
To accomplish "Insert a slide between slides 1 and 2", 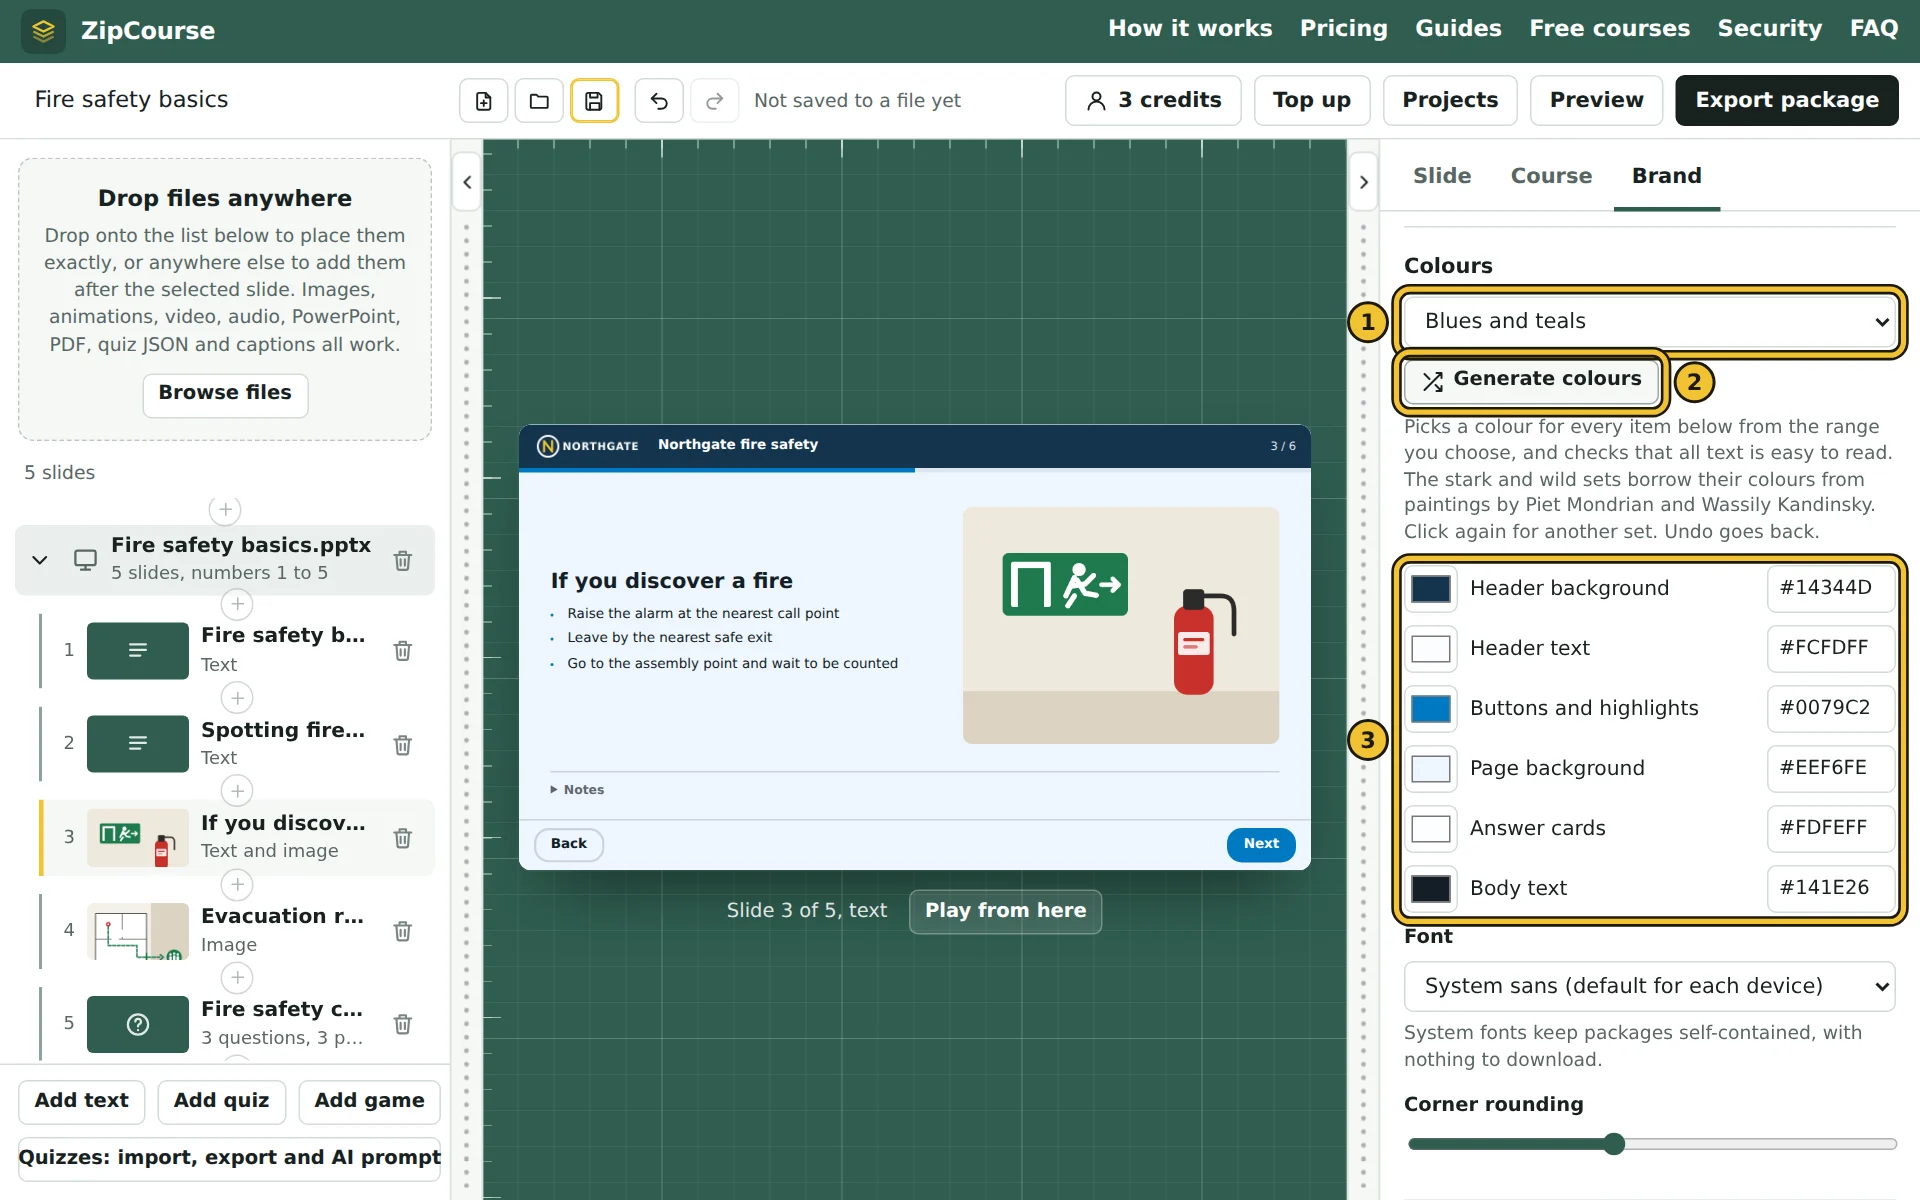I will pos(237,697).
